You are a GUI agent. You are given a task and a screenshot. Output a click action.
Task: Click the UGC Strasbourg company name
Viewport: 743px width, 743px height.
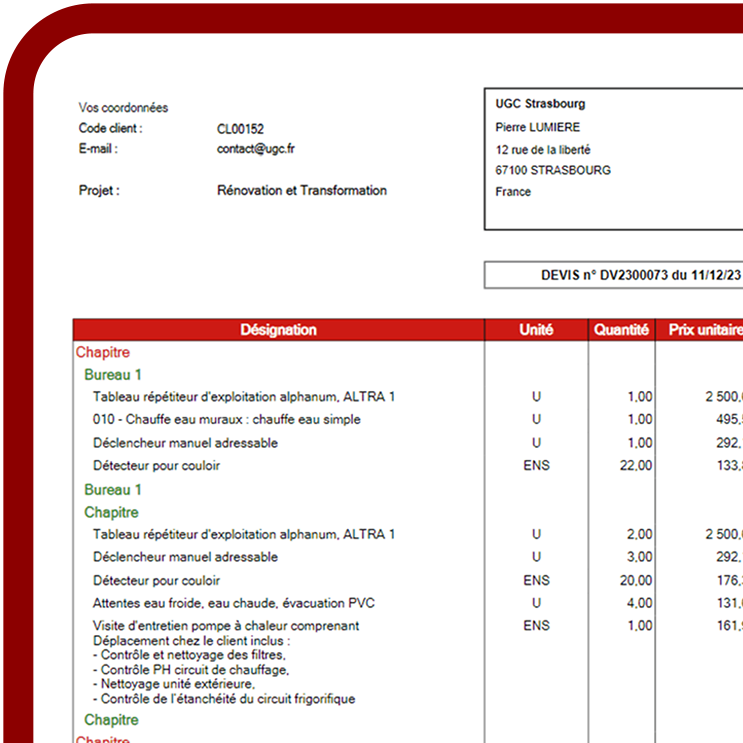pyautogui.click(x=540, y=104)
